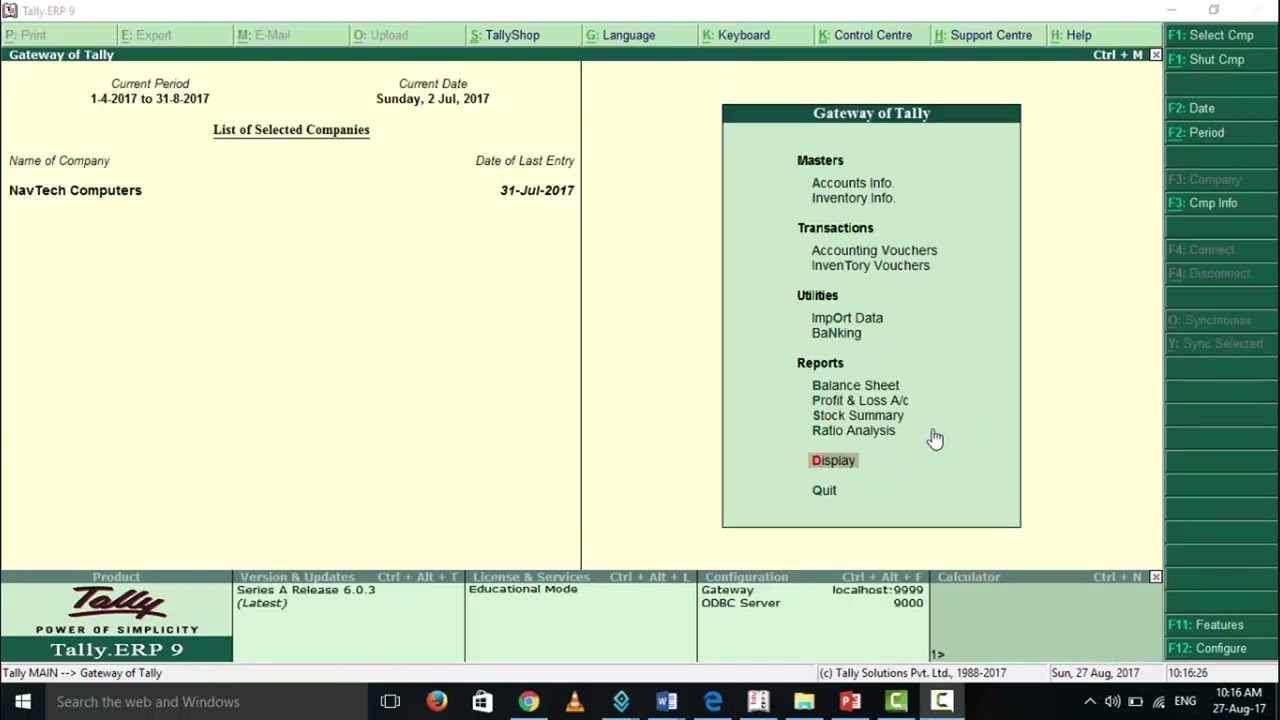Open F12: Configure
The width and height of the screenshot is (1280, 720).
(1222, 648)
